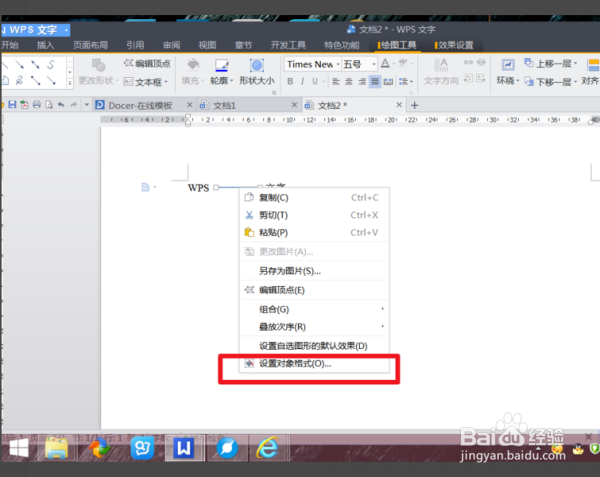Click the Export to PDF icon

[24, 104]
